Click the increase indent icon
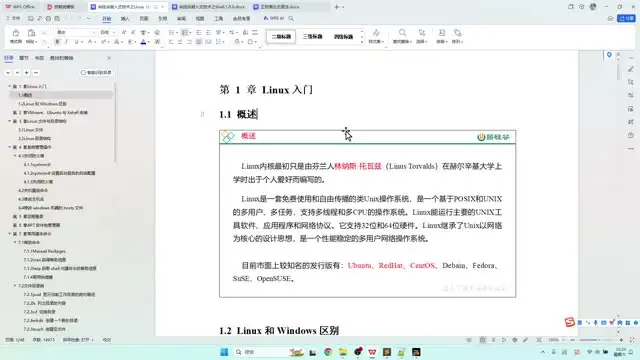 [x=208, y=32]
